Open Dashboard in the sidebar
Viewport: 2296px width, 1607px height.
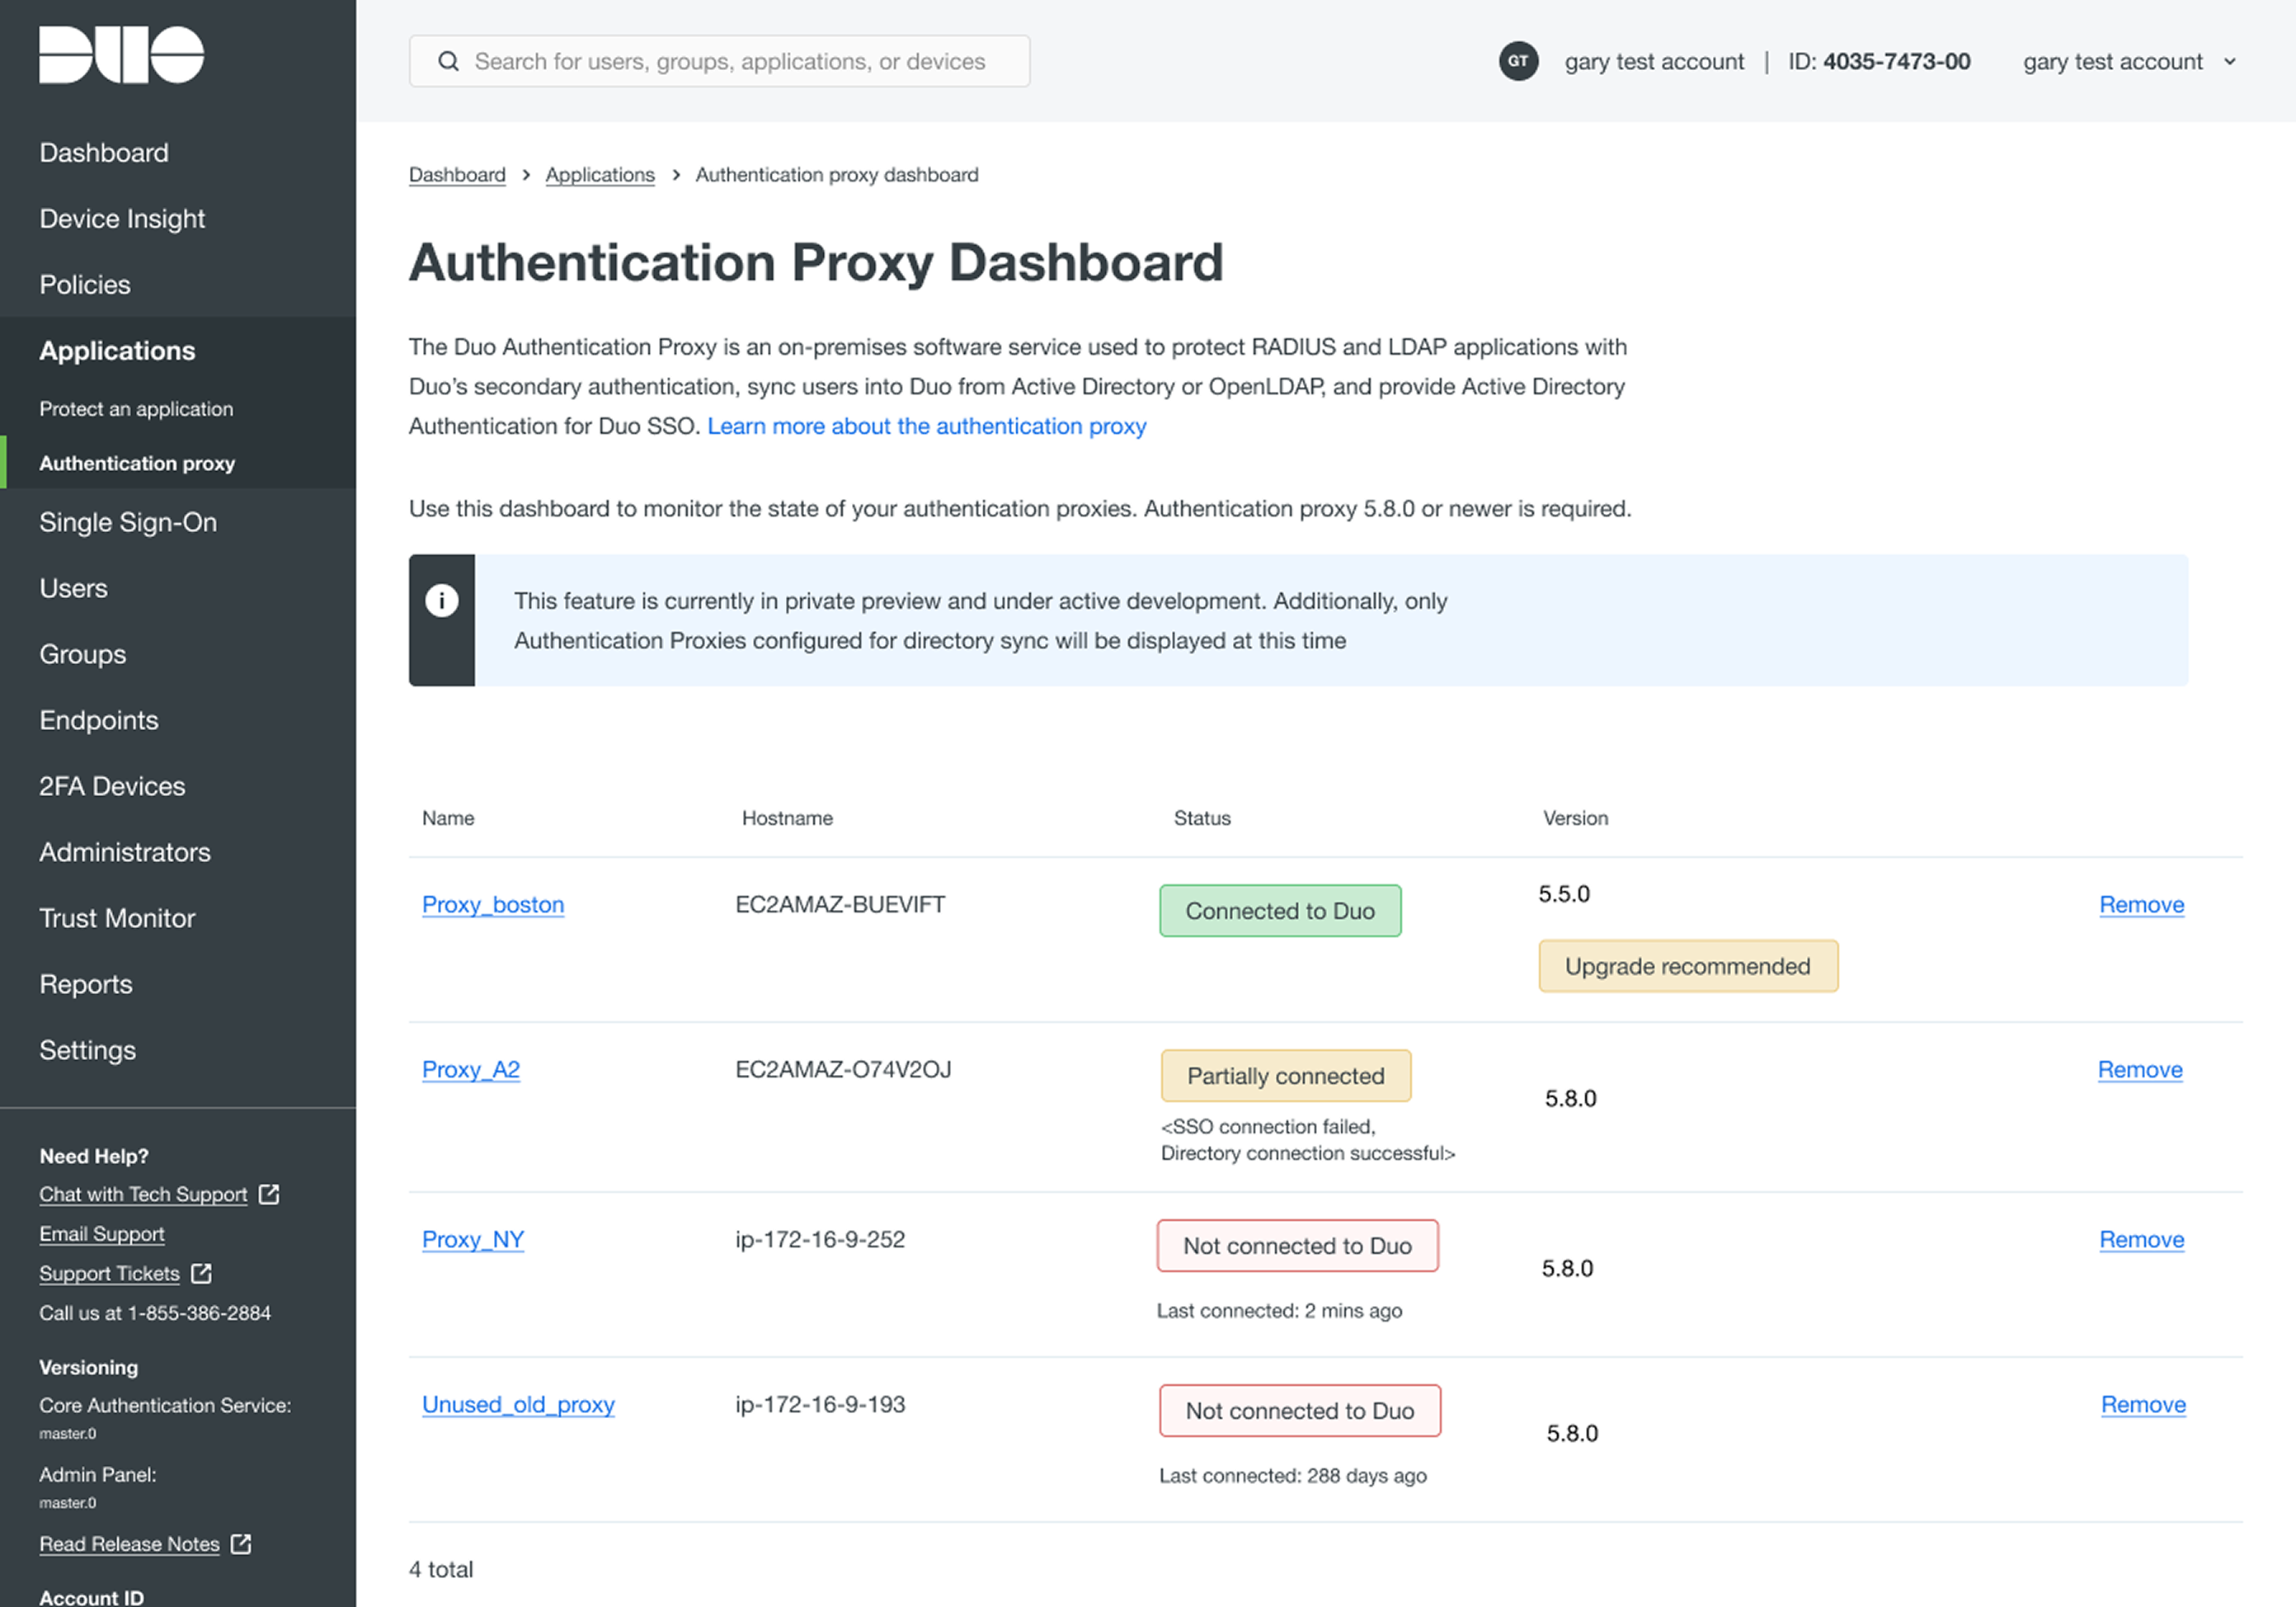pyautogui.click(x=104, y=153)
